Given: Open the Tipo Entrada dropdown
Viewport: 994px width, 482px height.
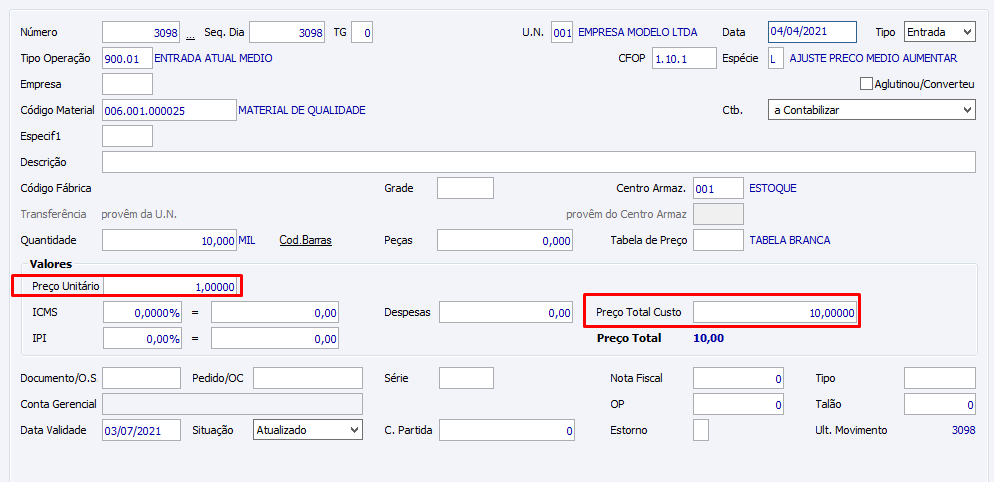Looking at the screenshot, I should point(939,33).
